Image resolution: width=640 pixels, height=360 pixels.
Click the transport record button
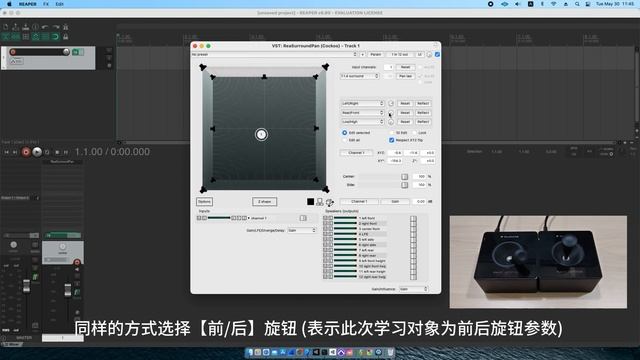coord(26,152)
